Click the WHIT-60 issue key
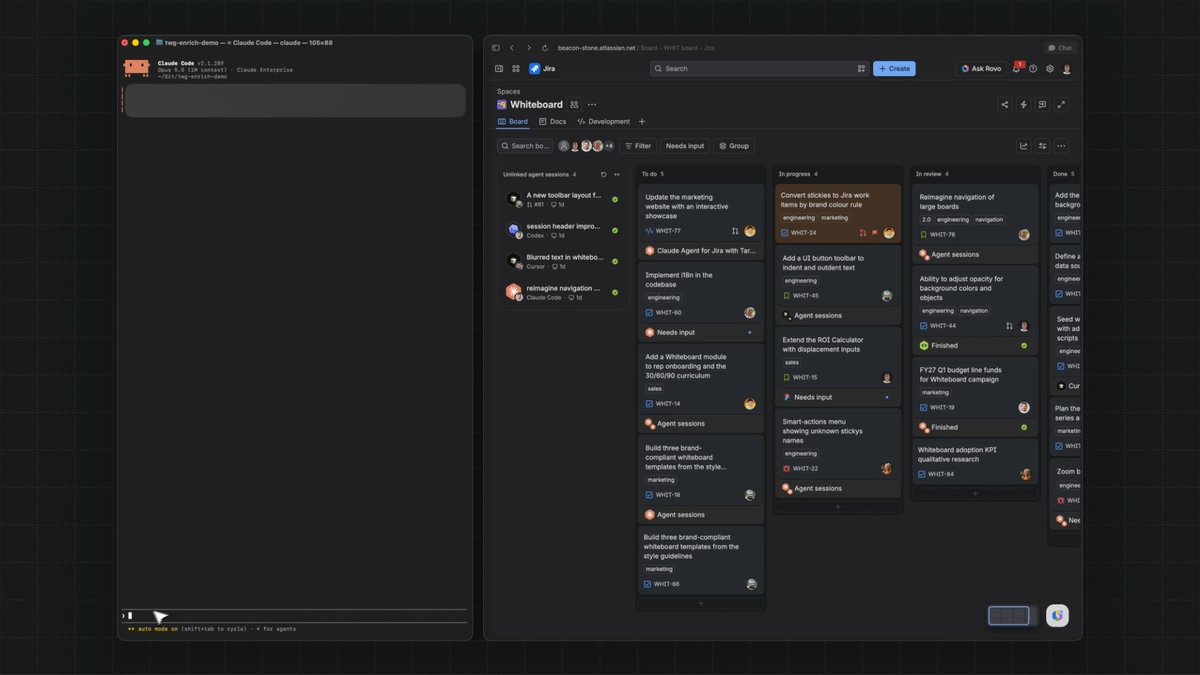The height and width of the screenshot is (675, 1200). coord(669,313)
